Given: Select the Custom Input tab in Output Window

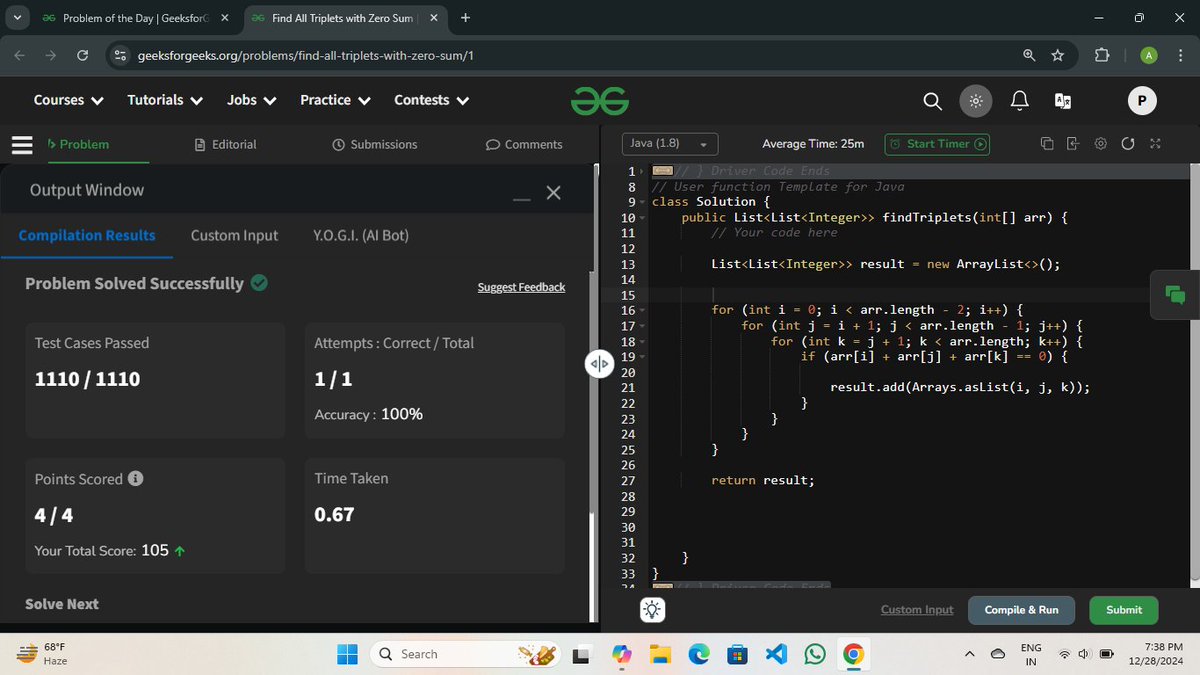Looking at the screenshot, I should click(x=234, y=235).
